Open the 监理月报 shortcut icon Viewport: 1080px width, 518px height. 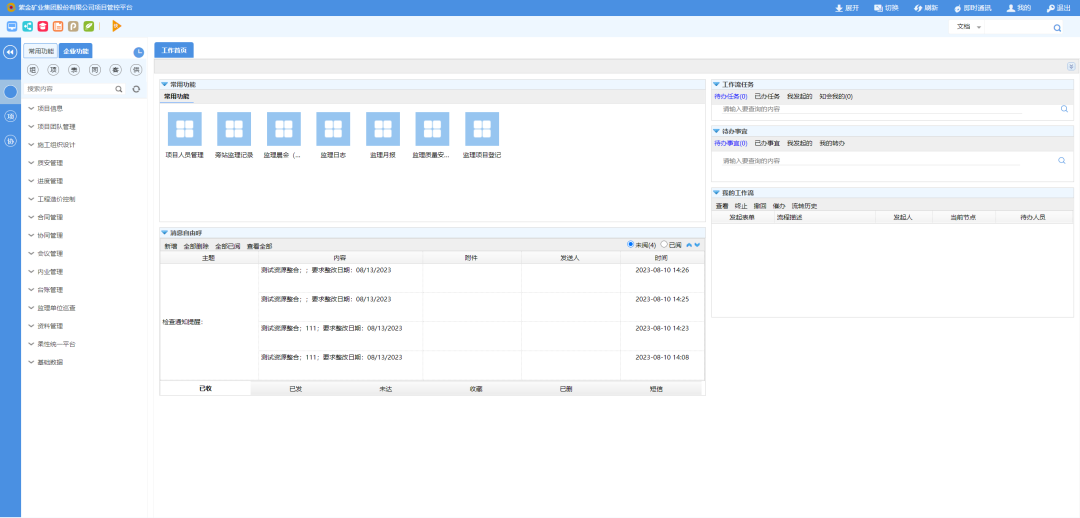click(x=383, y=129)
